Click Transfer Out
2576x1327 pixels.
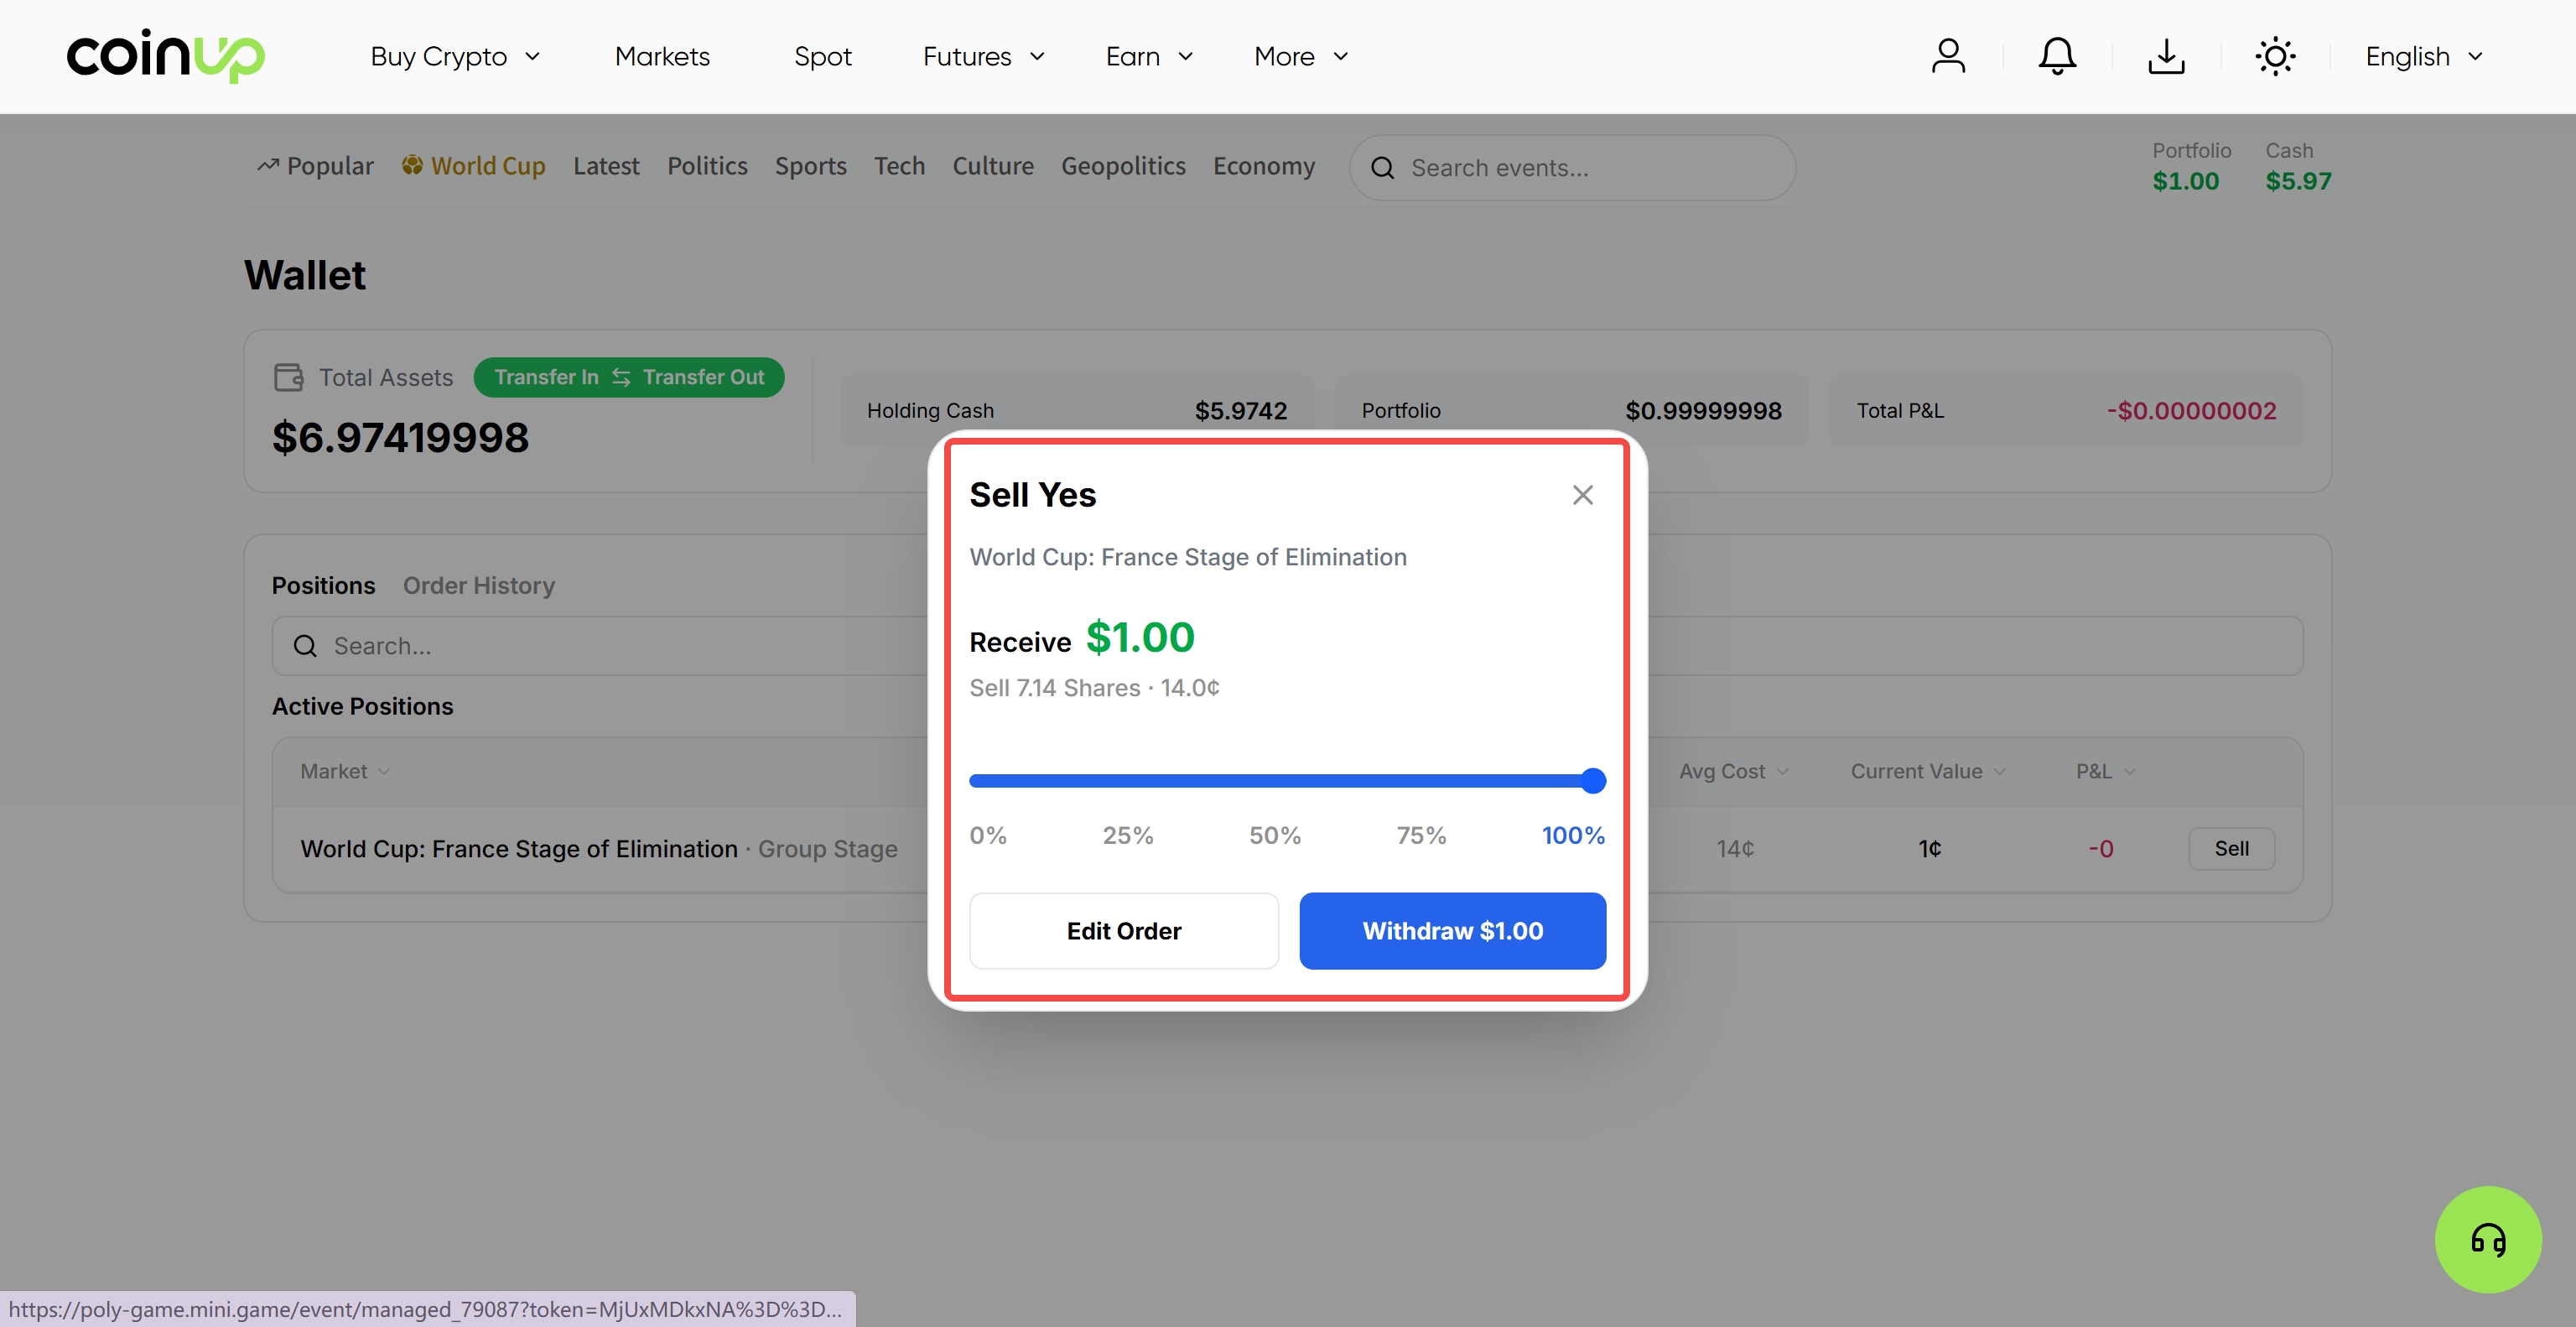[x=703, y=377]
